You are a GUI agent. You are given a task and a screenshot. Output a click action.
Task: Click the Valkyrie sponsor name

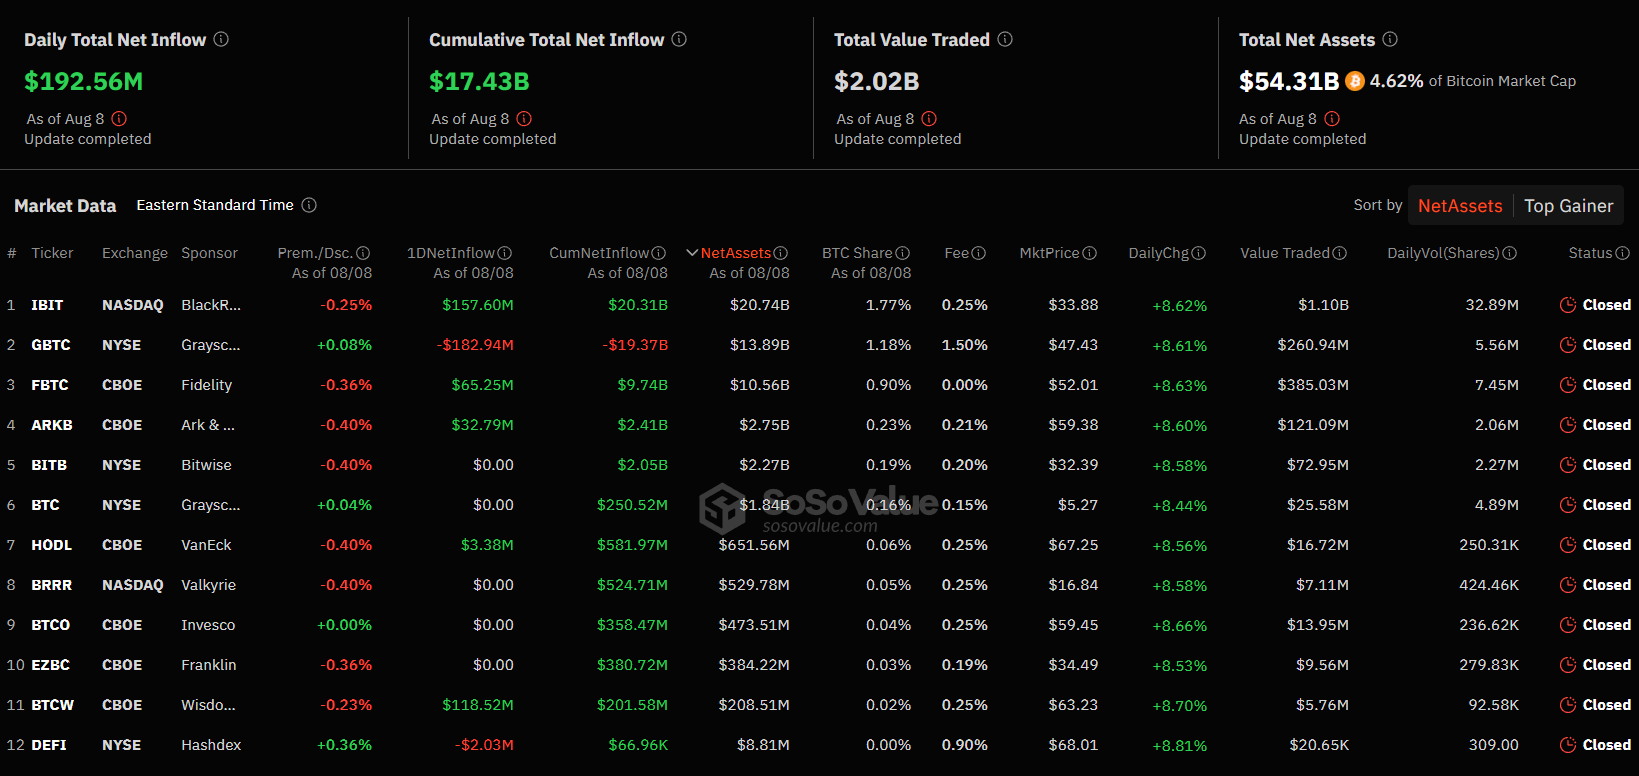[x=208, y=585]
